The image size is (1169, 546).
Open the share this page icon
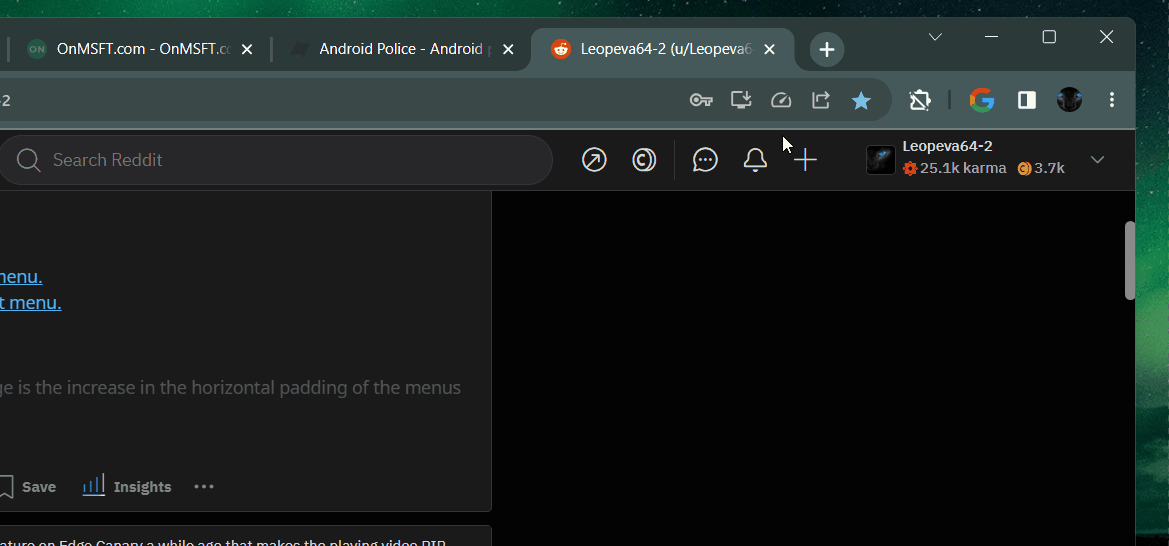coord(821,100)
